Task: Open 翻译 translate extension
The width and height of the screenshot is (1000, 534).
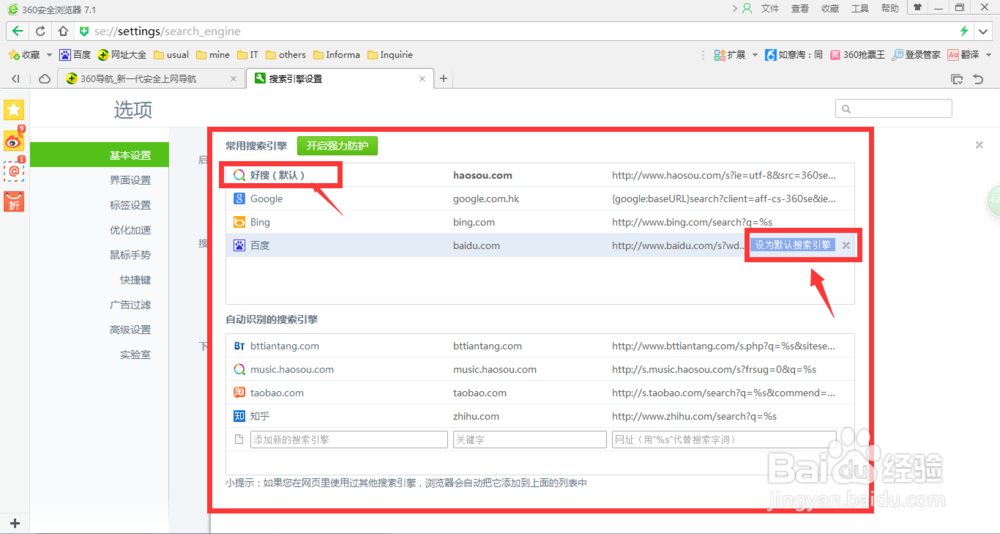Action: pyautogui.click(x=963, y=55)
